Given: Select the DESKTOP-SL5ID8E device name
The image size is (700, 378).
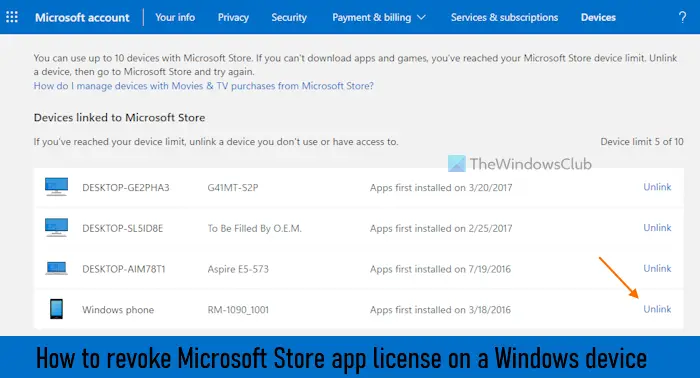Looking at the screenshot, I should 123,228.
